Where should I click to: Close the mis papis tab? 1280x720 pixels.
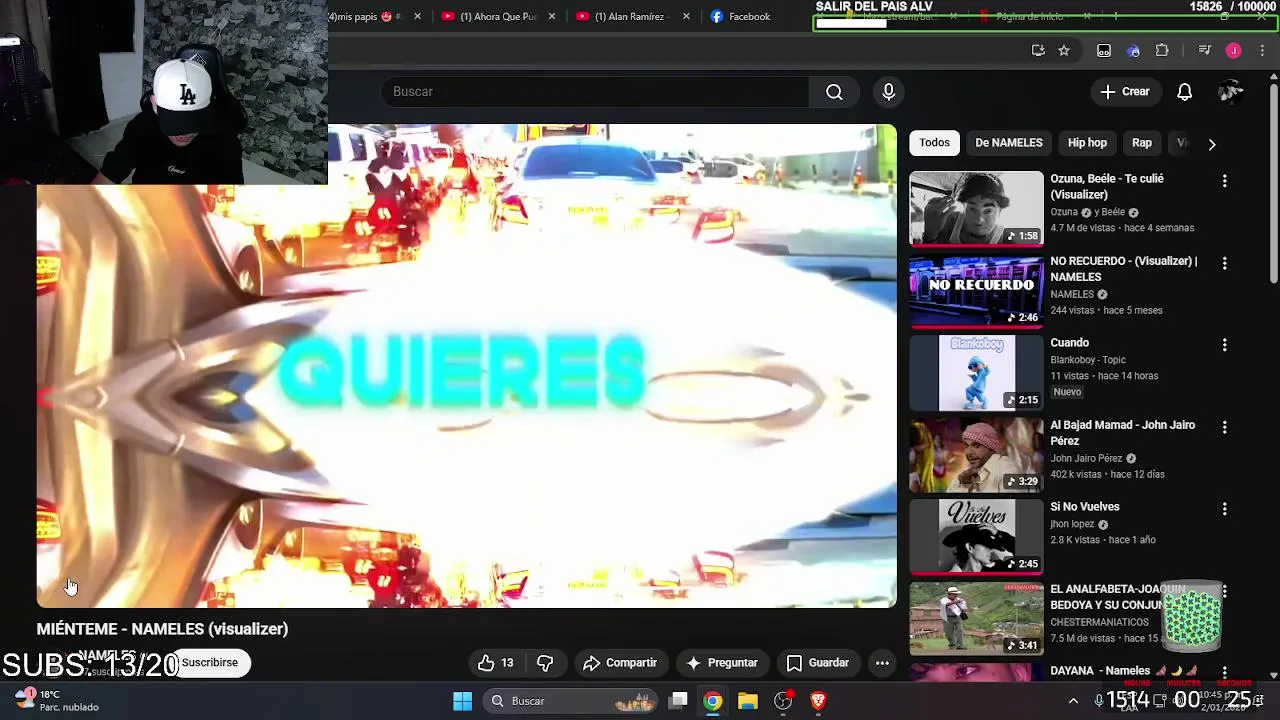417,16
